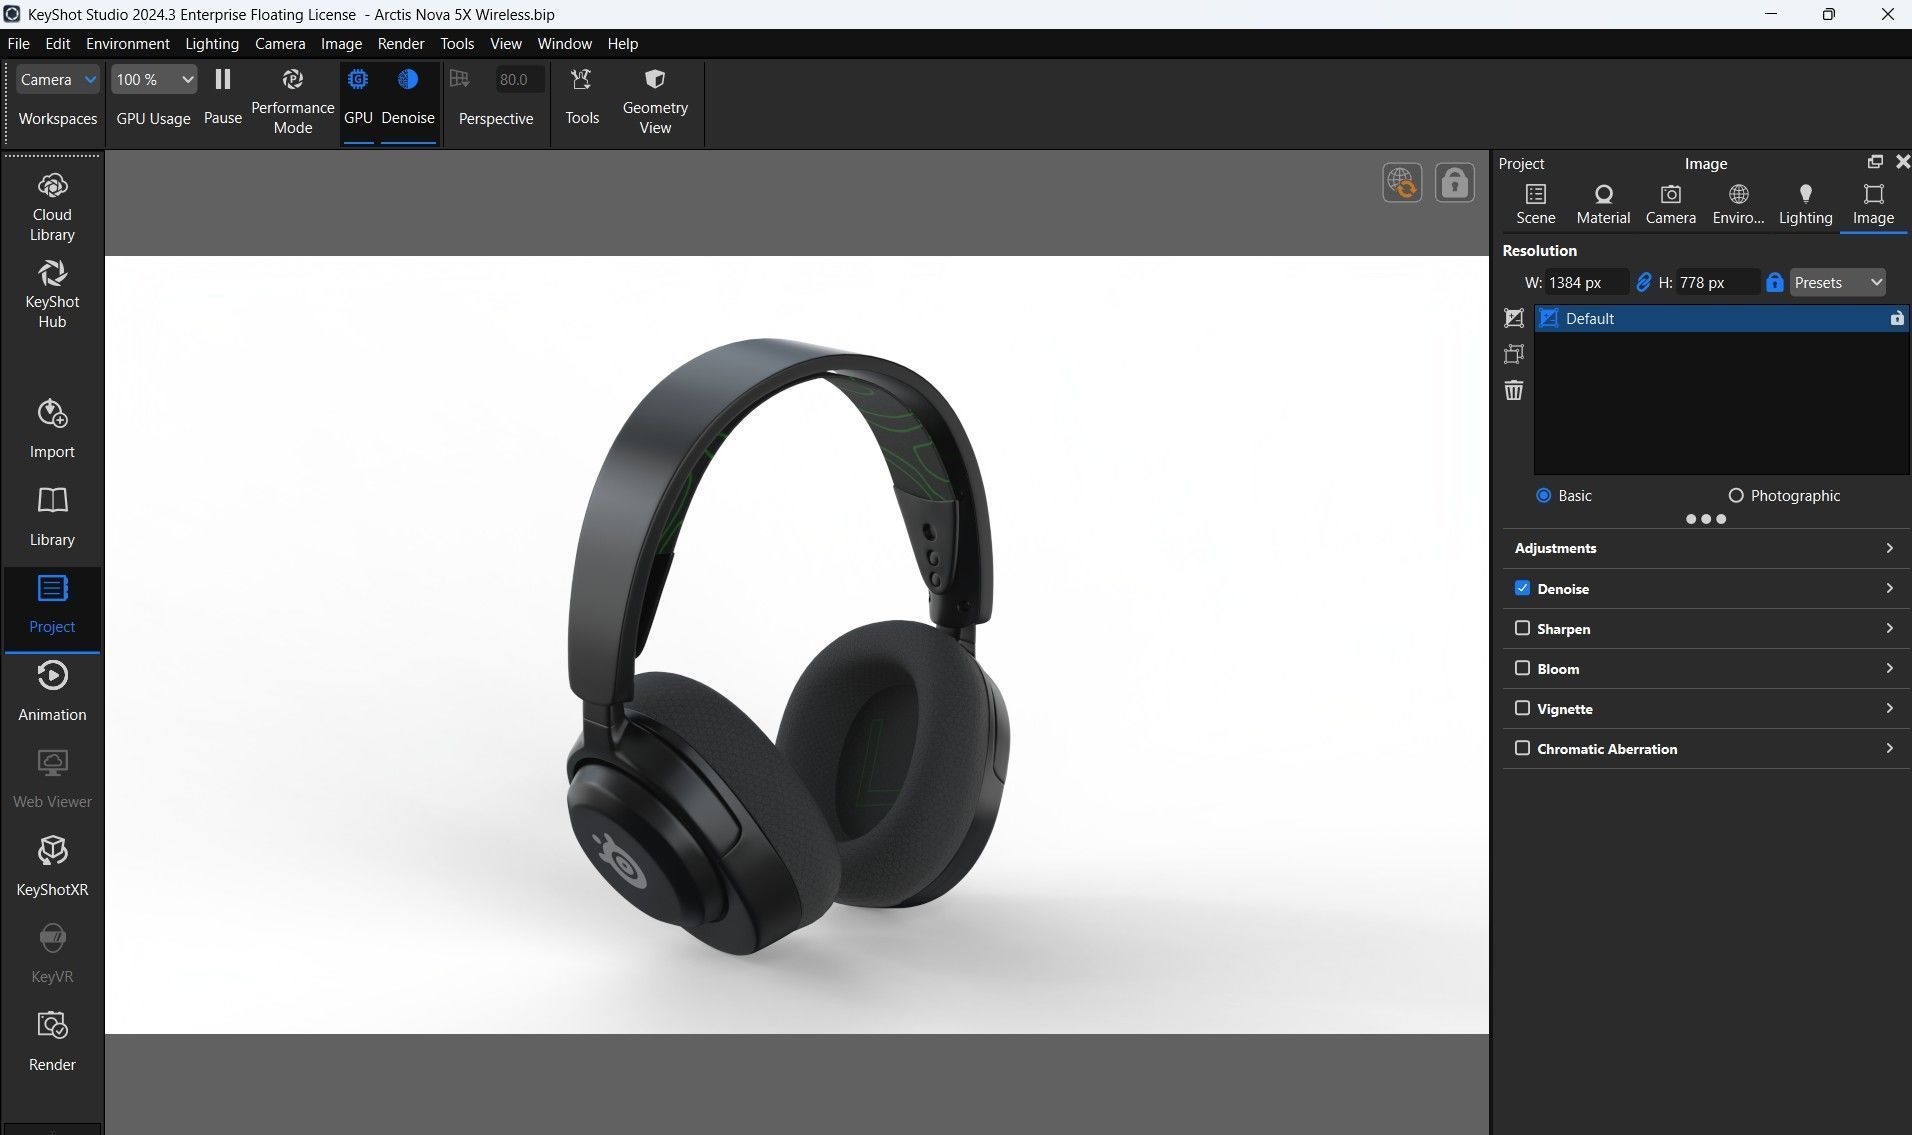Open the Help menu
Image resolution: width=1912 pixels, height=1135 pixels.
coord(622,44)
